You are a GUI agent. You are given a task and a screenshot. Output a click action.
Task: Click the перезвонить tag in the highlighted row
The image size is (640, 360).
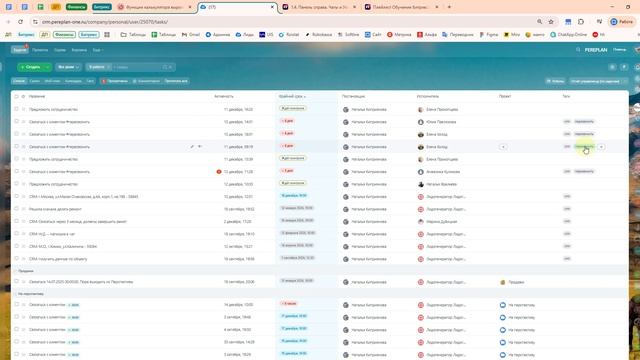coord(584,147)
